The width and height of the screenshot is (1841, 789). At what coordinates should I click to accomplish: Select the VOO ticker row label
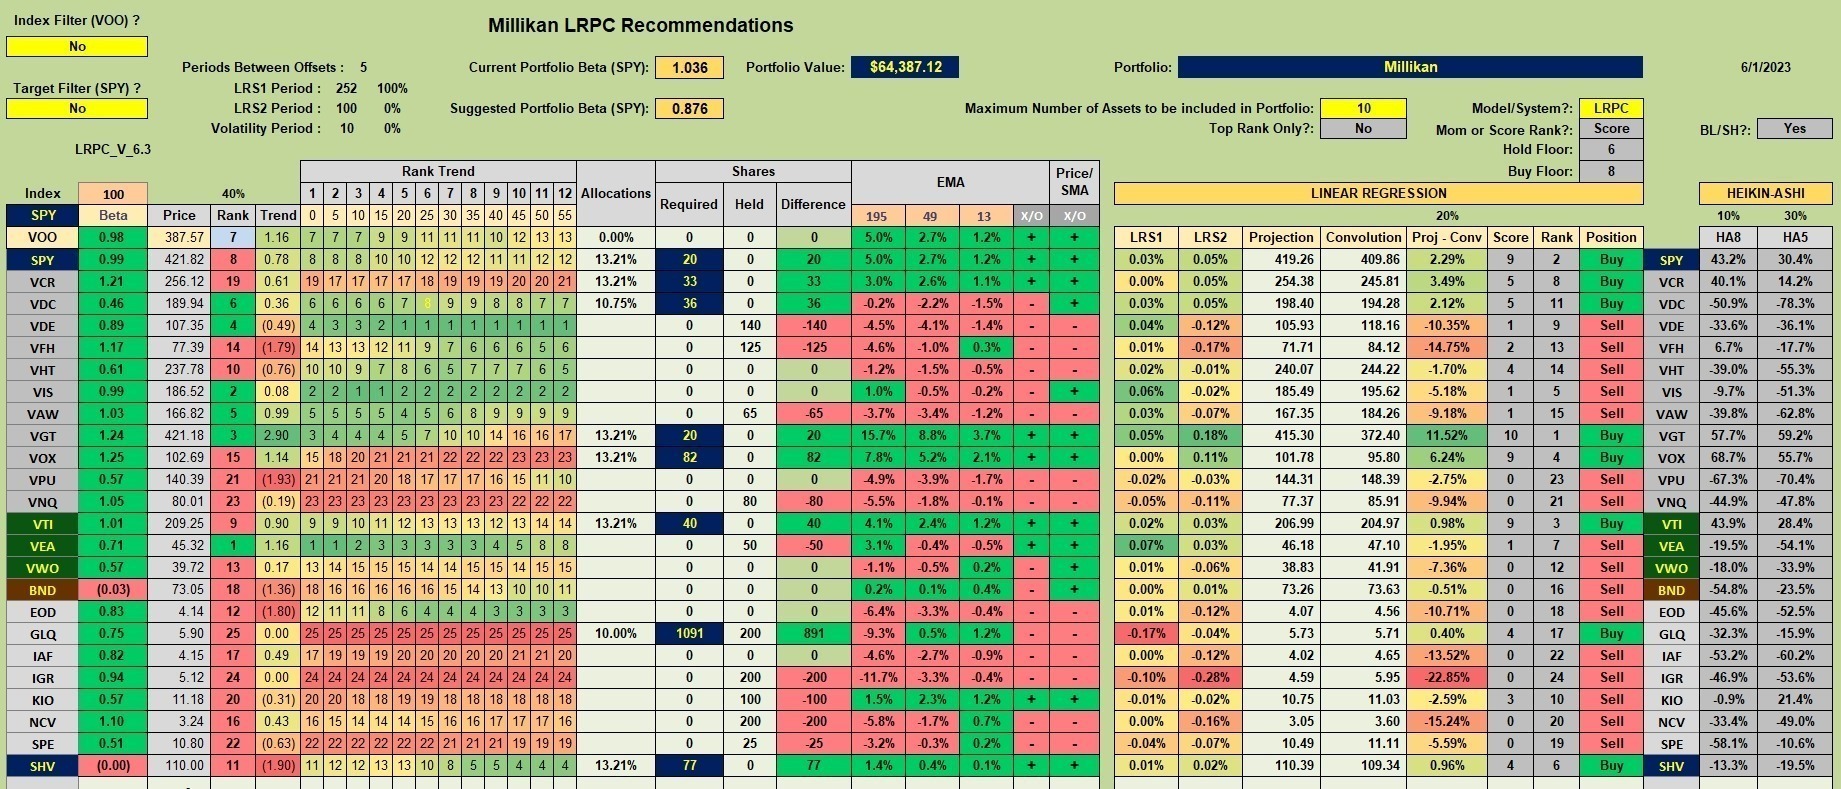pyautogui.click(x=42, y=238)
